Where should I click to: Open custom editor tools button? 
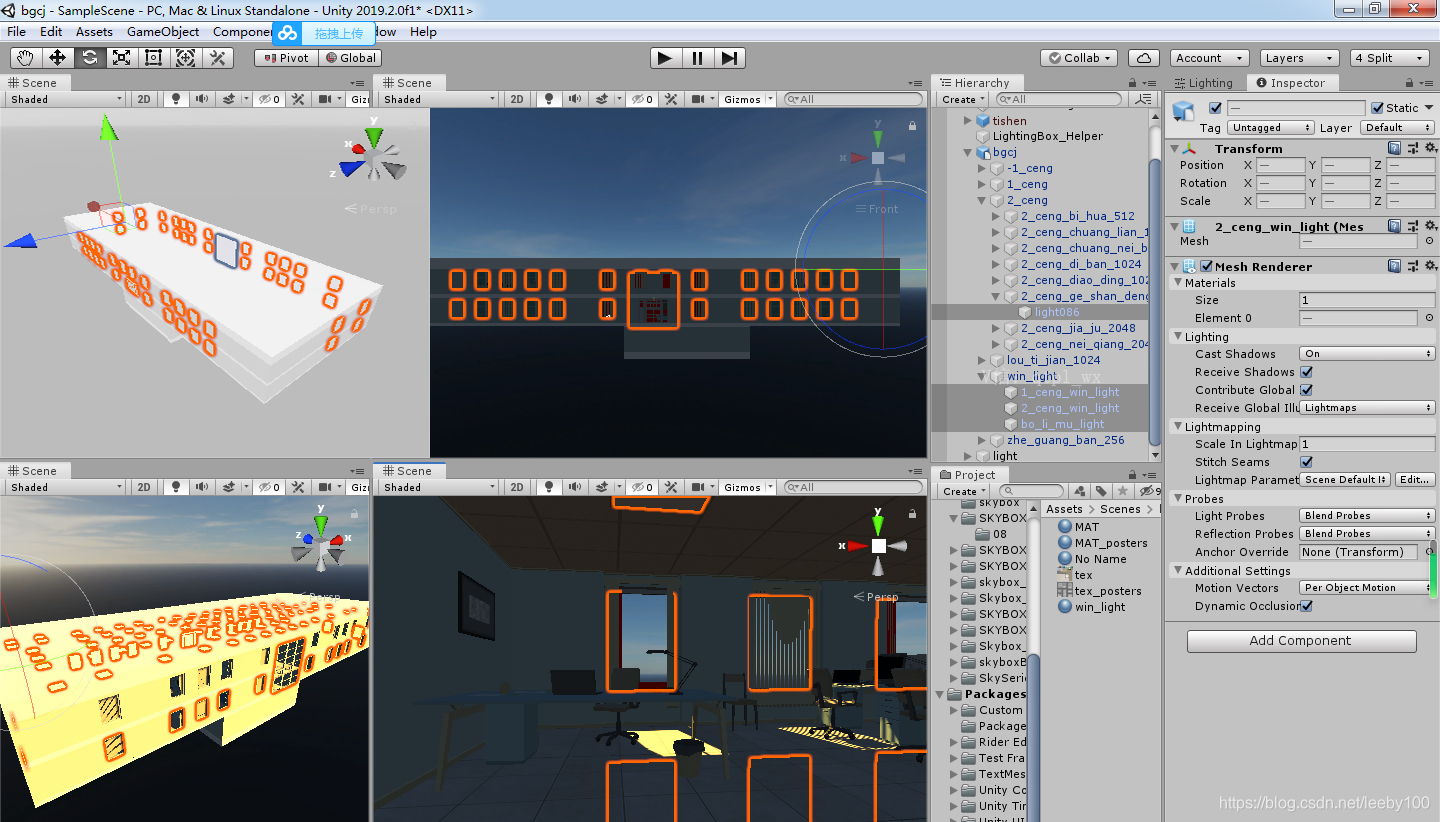pyautogui.click(x=217, y=58)
